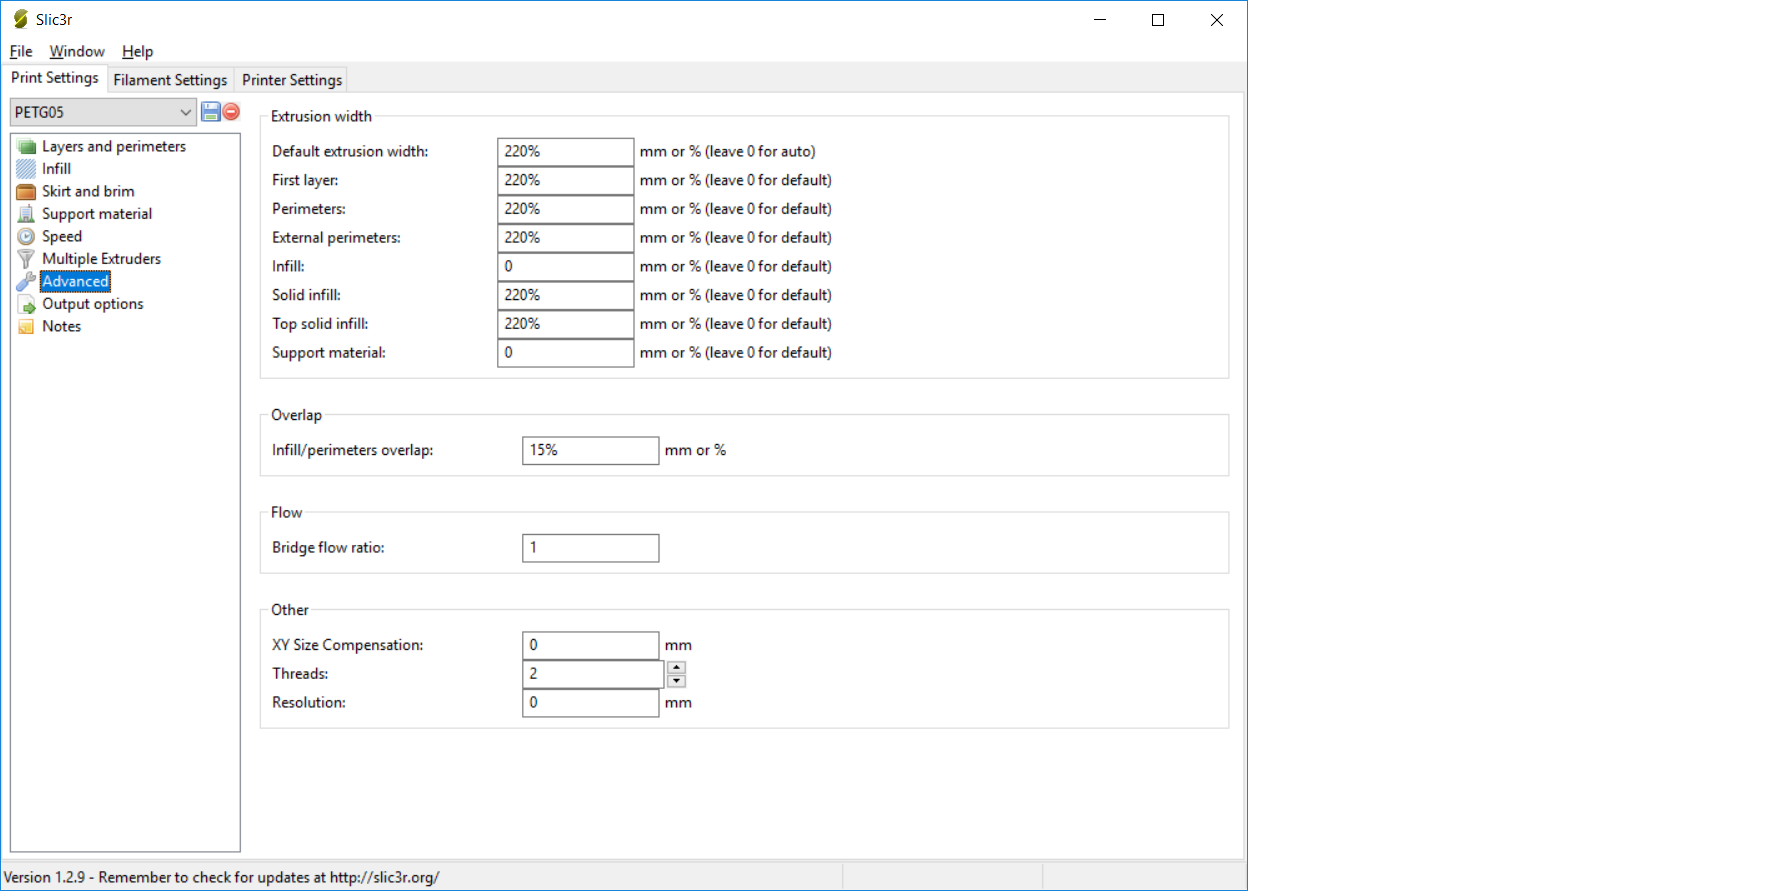This screenshot has width=1773, height=891.
Task: Switch to the Printer Settings tab
Action: coord(292,80)
